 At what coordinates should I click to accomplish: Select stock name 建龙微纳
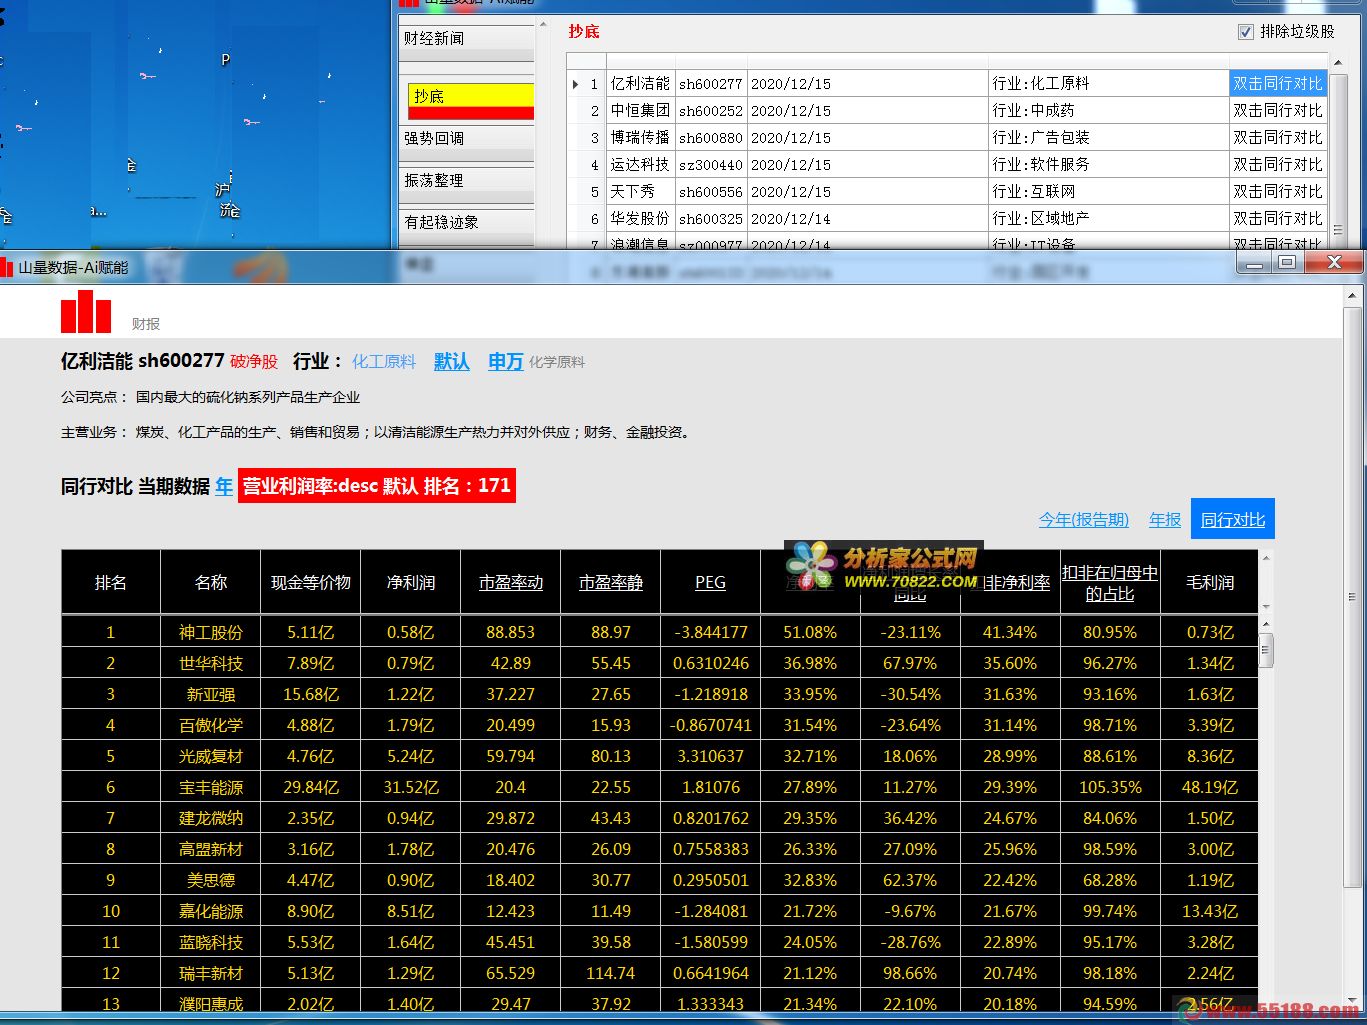tap(211, 818)
